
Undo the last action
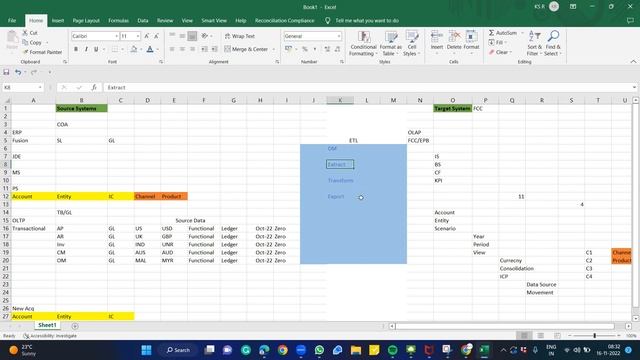pyautogui.click(x=18, y=72)
